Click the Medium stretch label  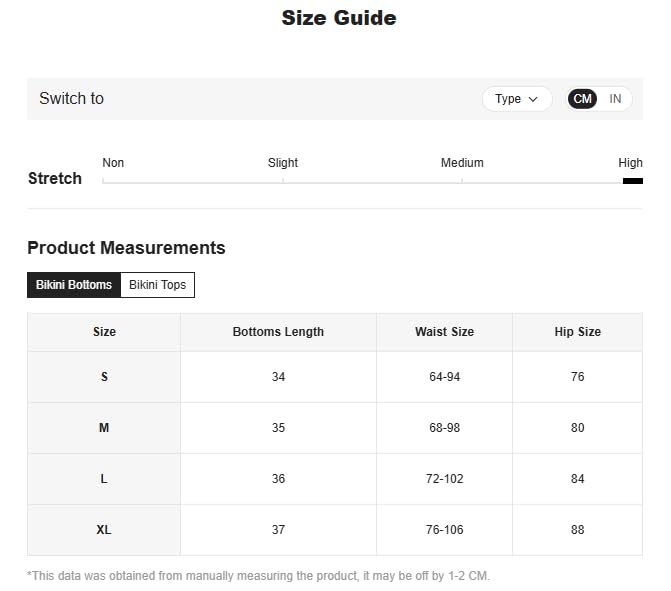click(x=462, y=163)
